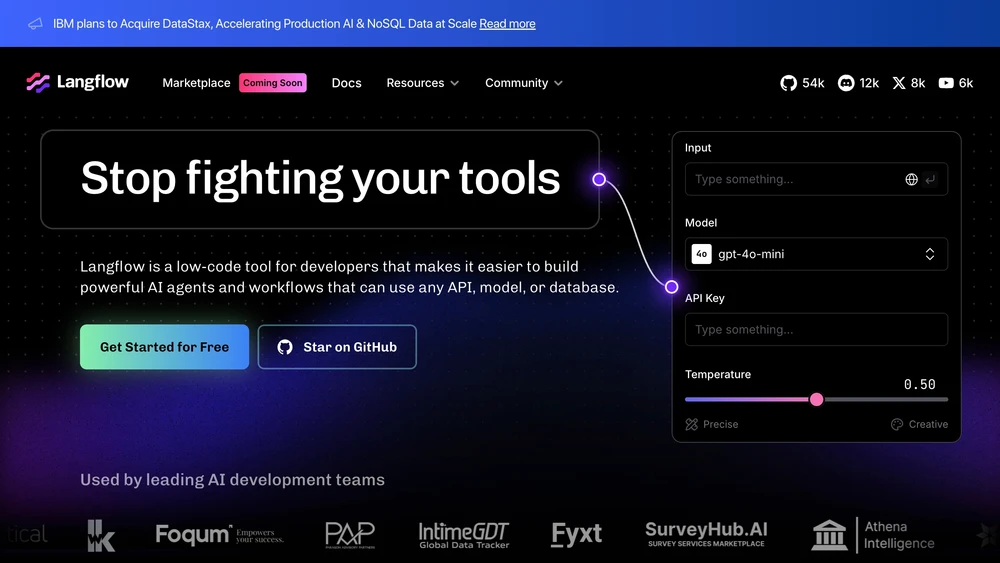Click the globe icon in Input field

911,180
